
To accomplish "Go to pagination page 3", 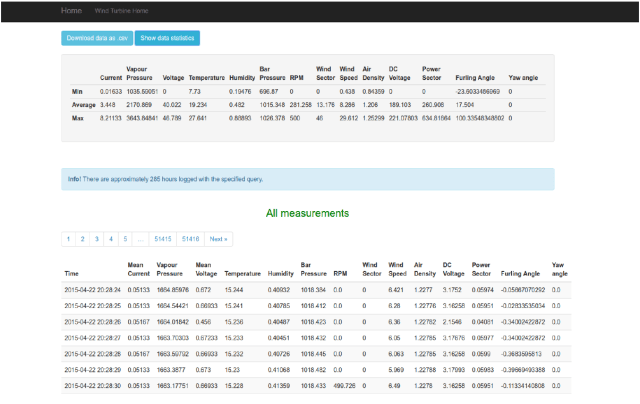I will coord(97,239).
